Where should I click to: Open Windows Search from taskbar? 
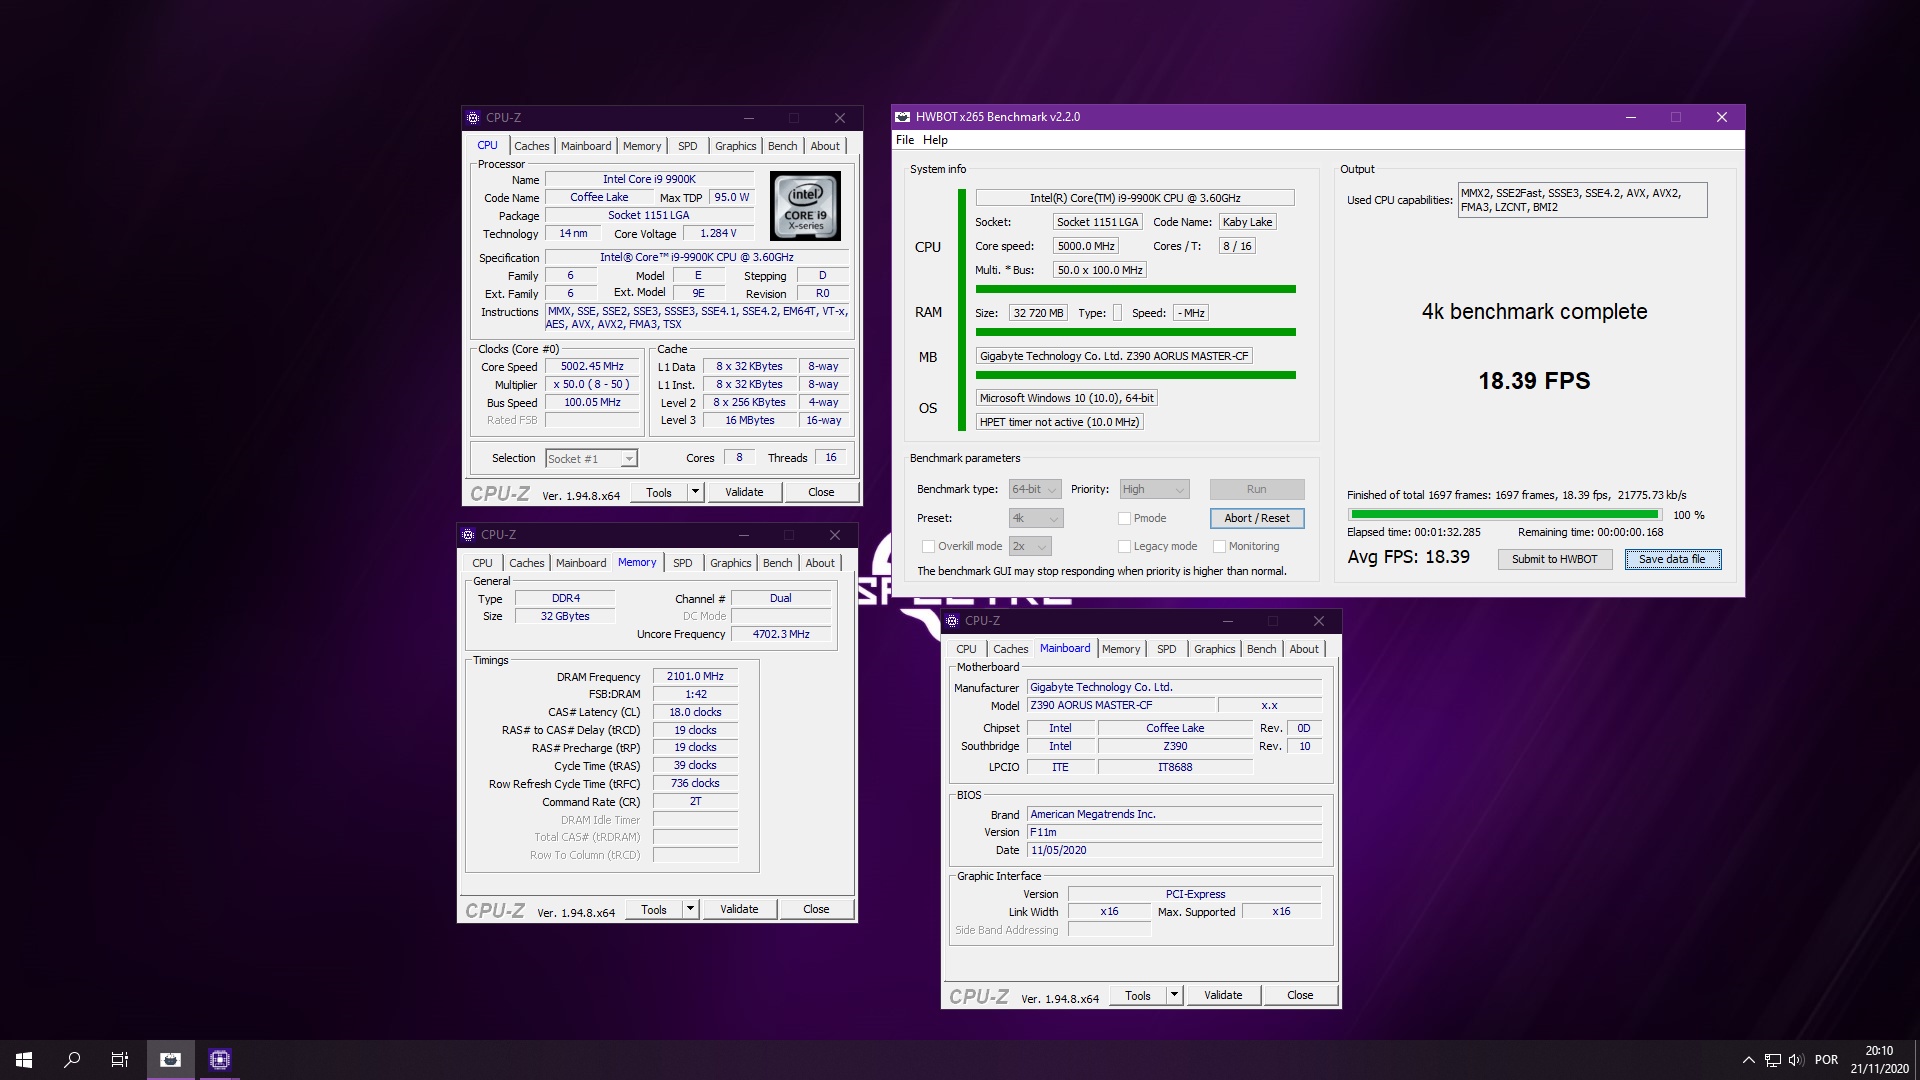[72, 1060]
